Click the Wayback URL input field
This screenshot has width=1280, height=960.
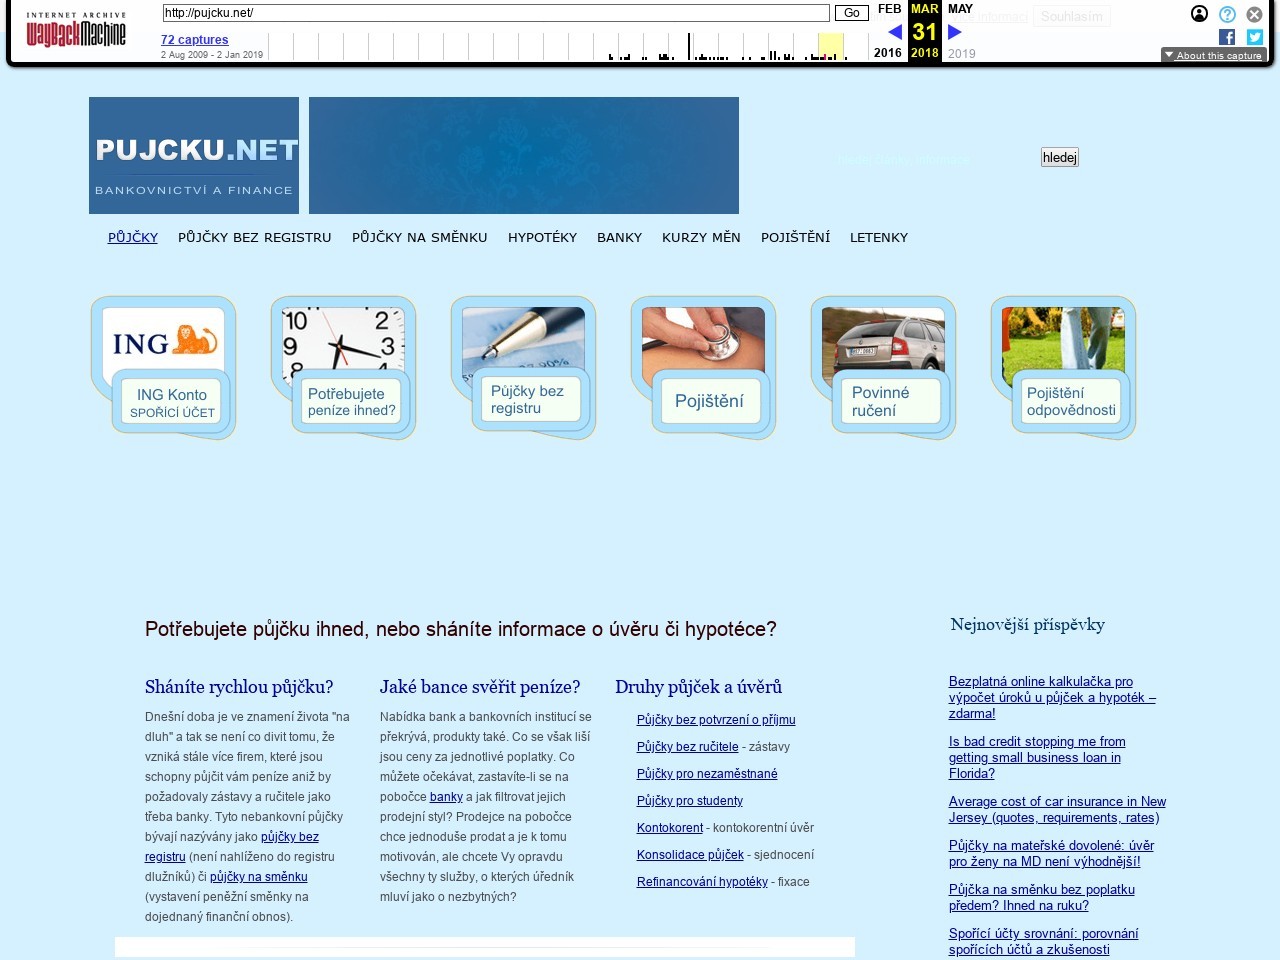pos(496,13)
